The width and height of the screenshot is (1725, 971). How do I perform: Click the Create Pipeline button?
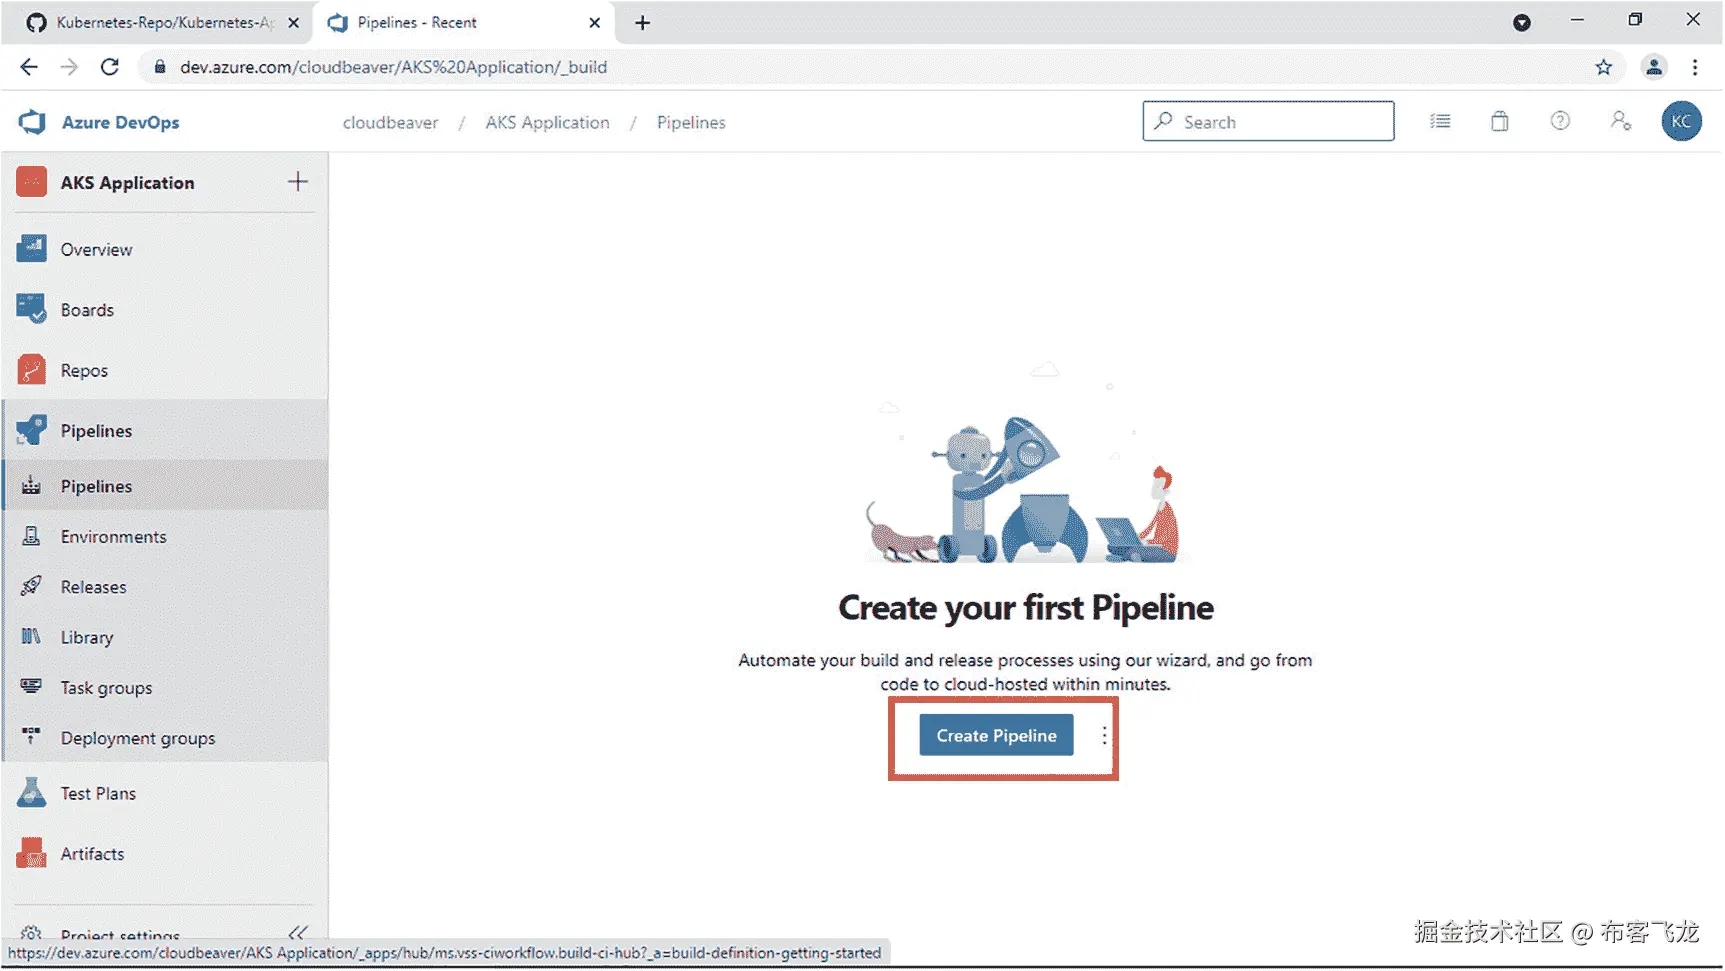coord(996,735)
